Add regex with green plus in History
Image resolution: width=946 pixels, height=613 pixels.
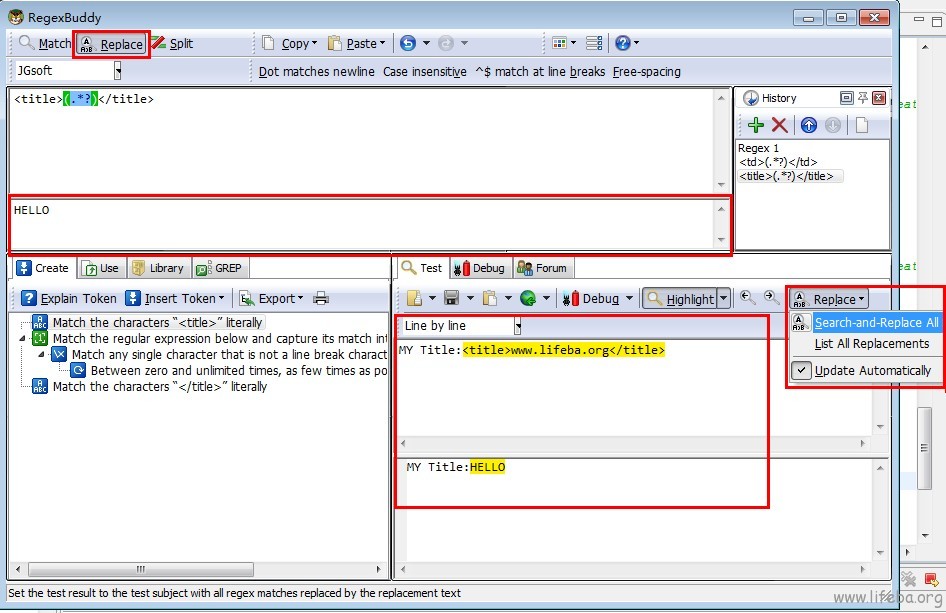(x=755, y=125)
